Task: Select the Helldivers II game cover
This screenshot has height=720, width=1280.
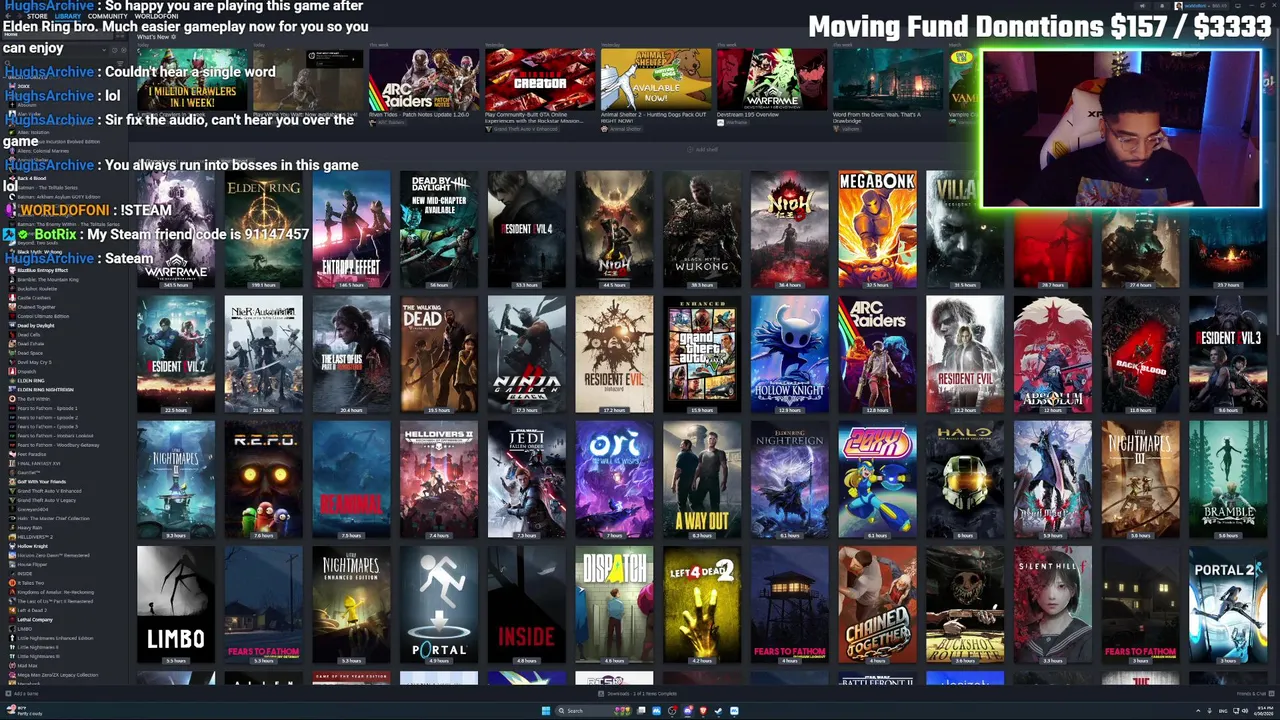Action: click(439, 479)
